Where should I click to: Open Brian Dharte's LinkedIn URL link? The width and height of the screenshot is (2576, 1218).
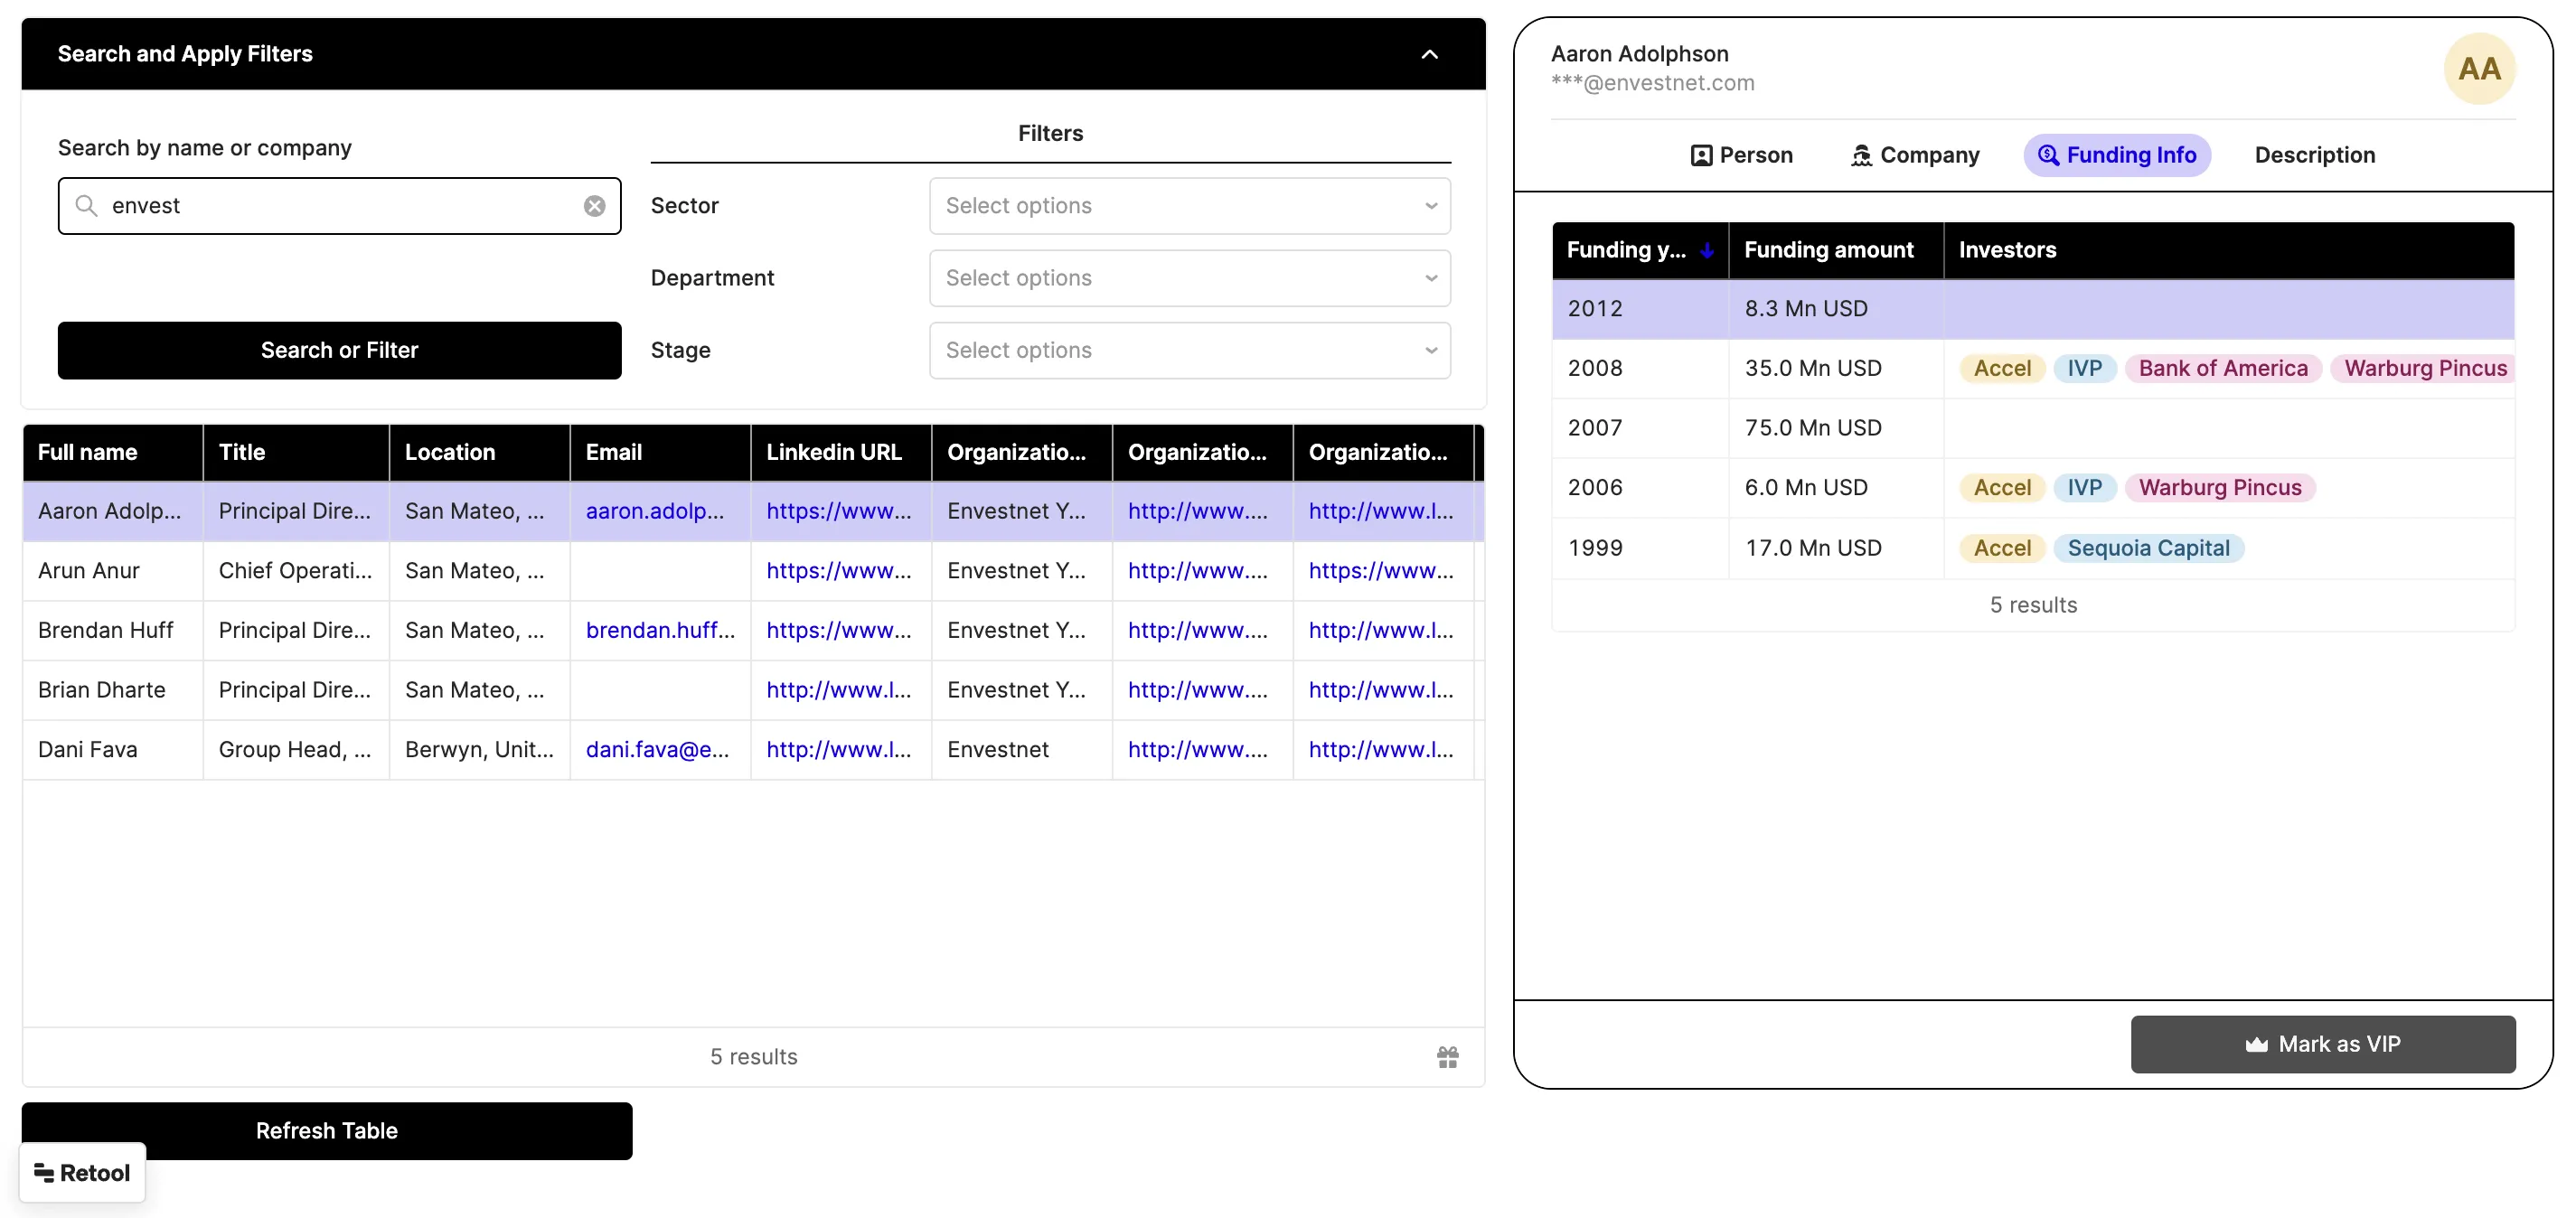[x=838, y=690]
